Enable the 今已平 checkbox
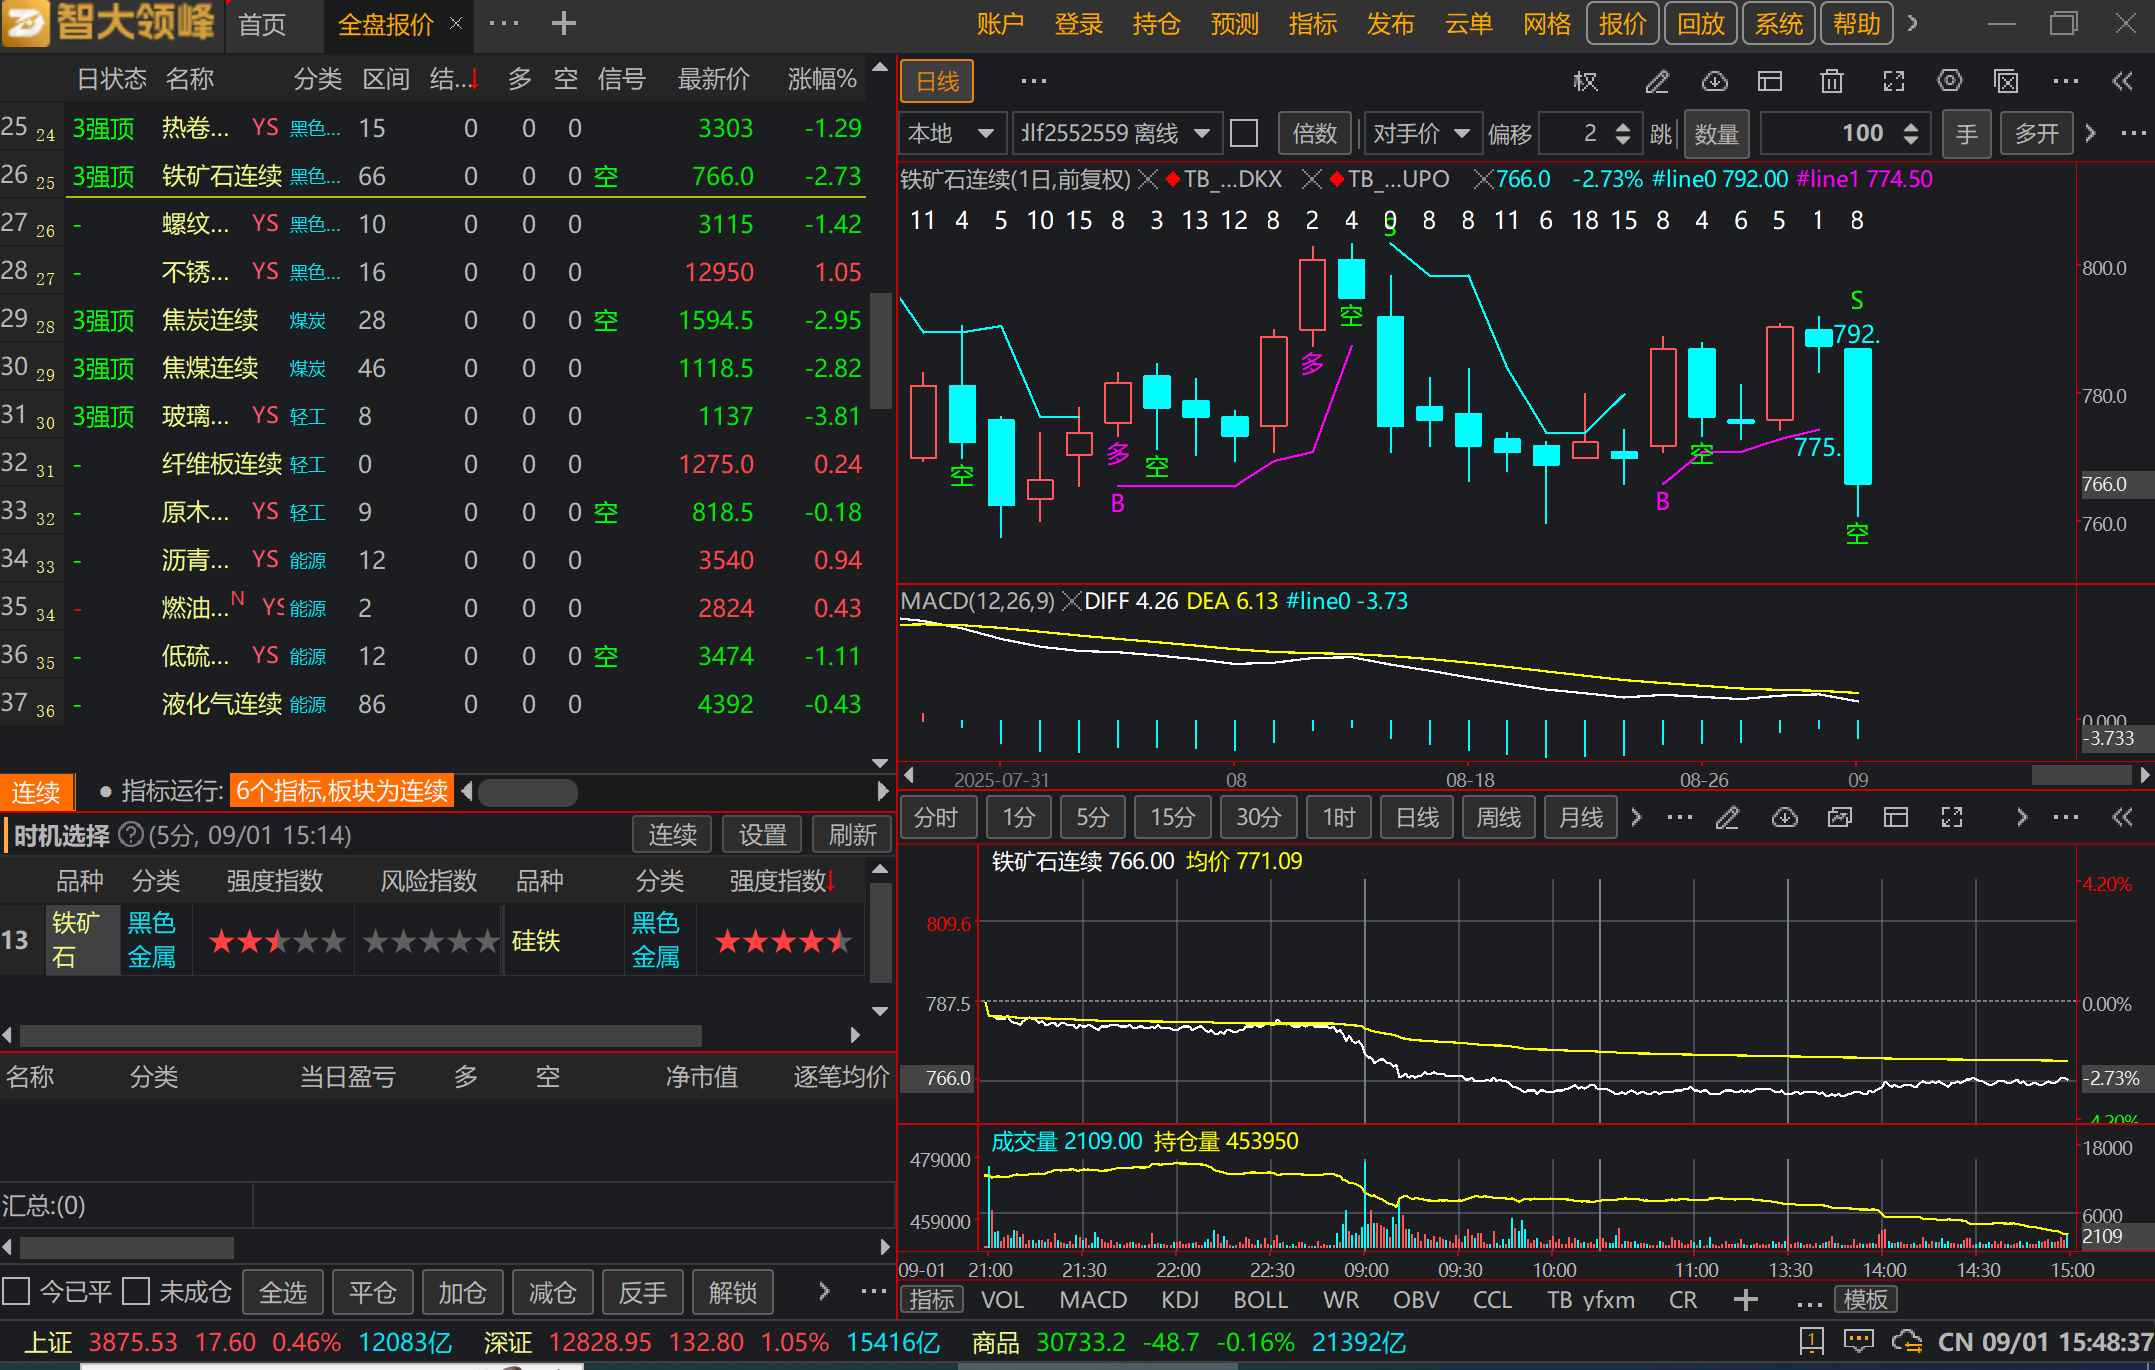 [x=16, y=1292]
